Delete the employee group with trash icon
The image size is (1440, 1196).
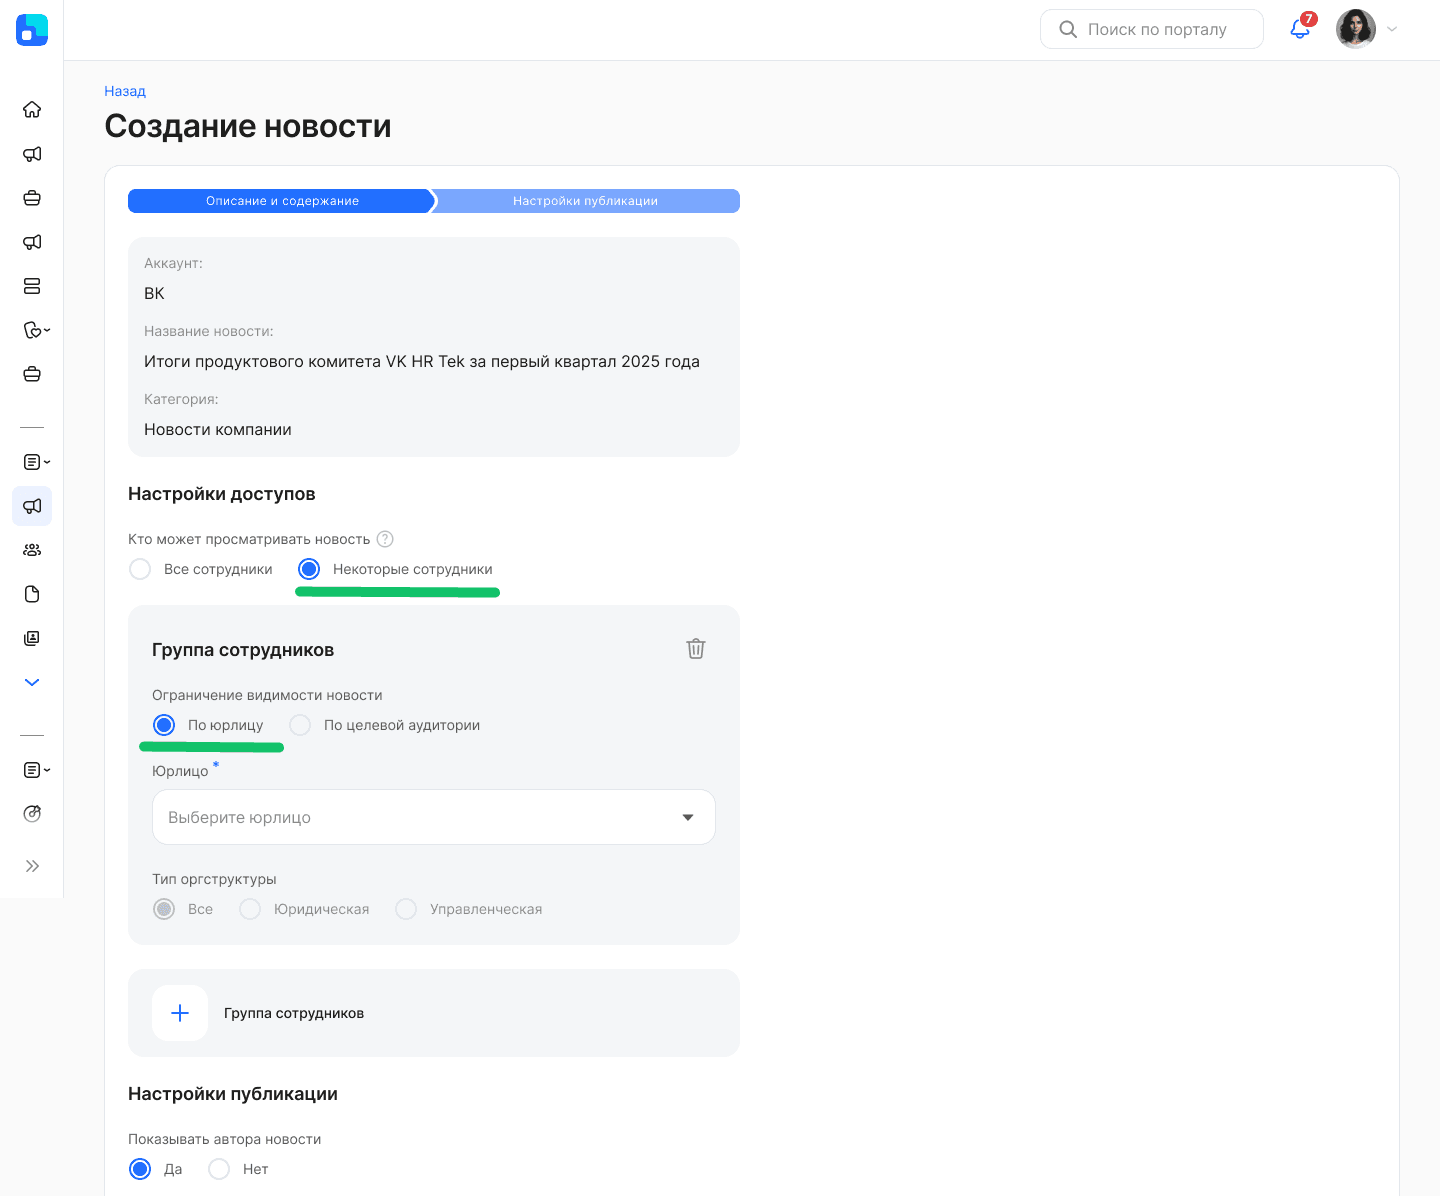point(696,649)
